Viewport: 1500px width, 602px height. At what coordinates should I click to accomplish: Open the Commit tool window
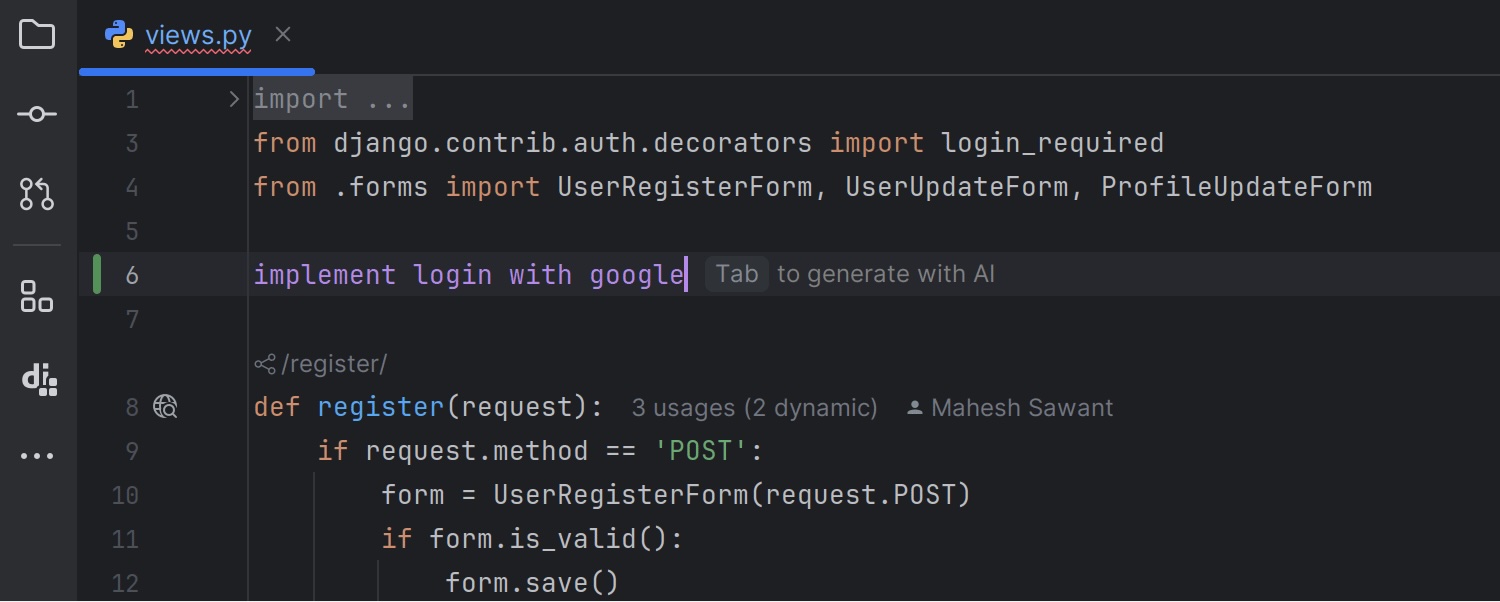click(x=36, y=113)
